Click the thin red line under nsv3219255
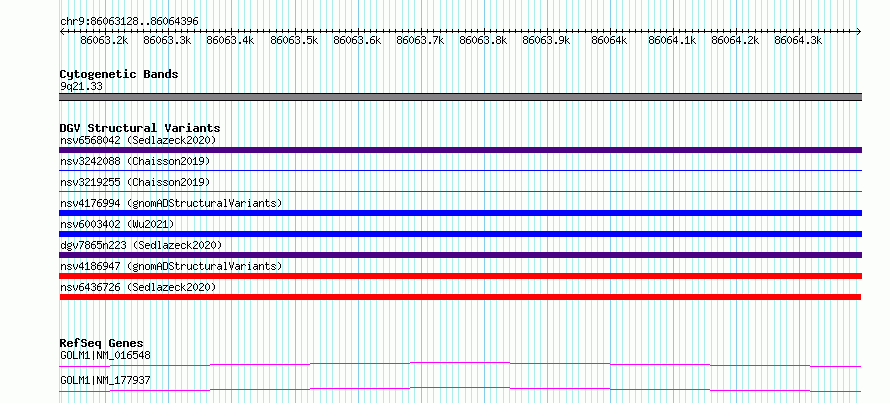Image resolution: width=890 pixels, height=403 pixels. pyautogui.click(x=460, y=191)
